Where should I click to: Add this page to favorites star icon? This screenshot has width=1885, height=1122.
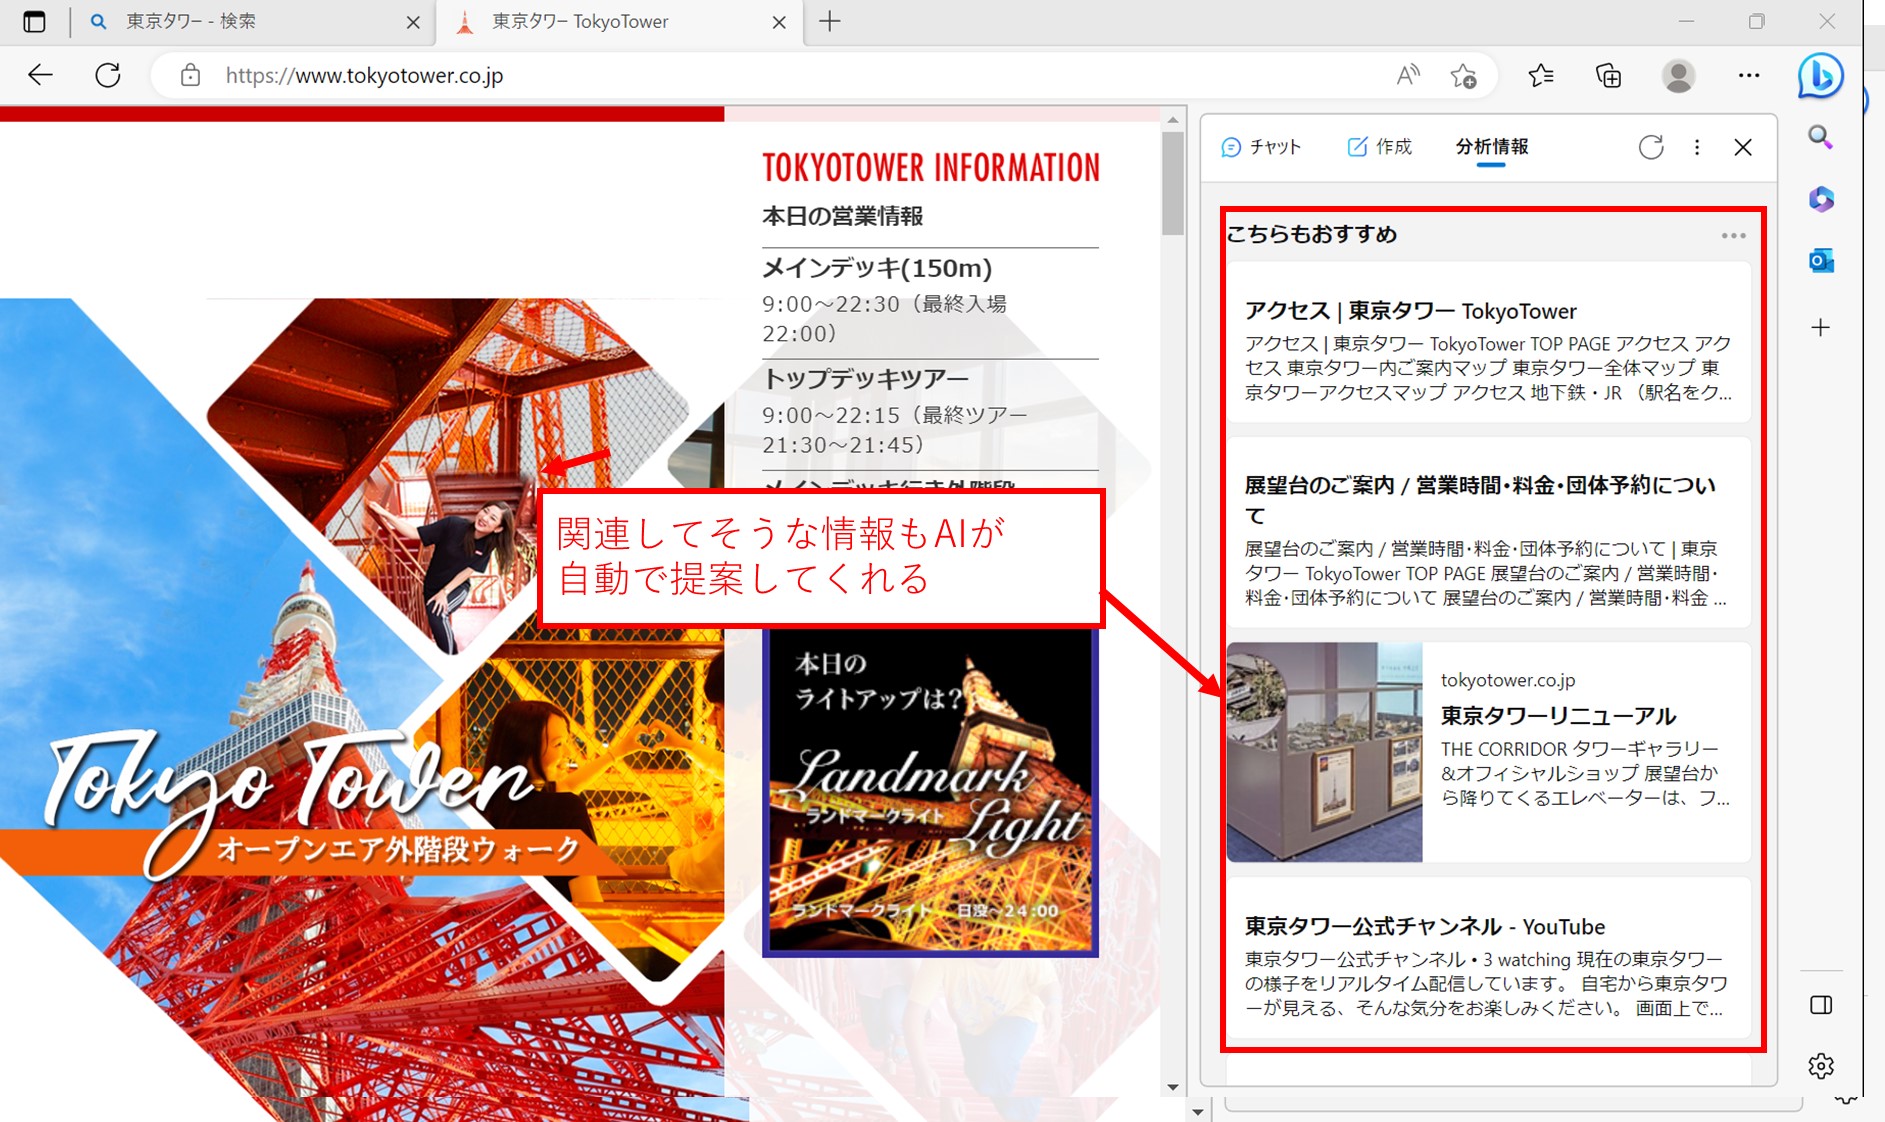(x=1464, y=75)
